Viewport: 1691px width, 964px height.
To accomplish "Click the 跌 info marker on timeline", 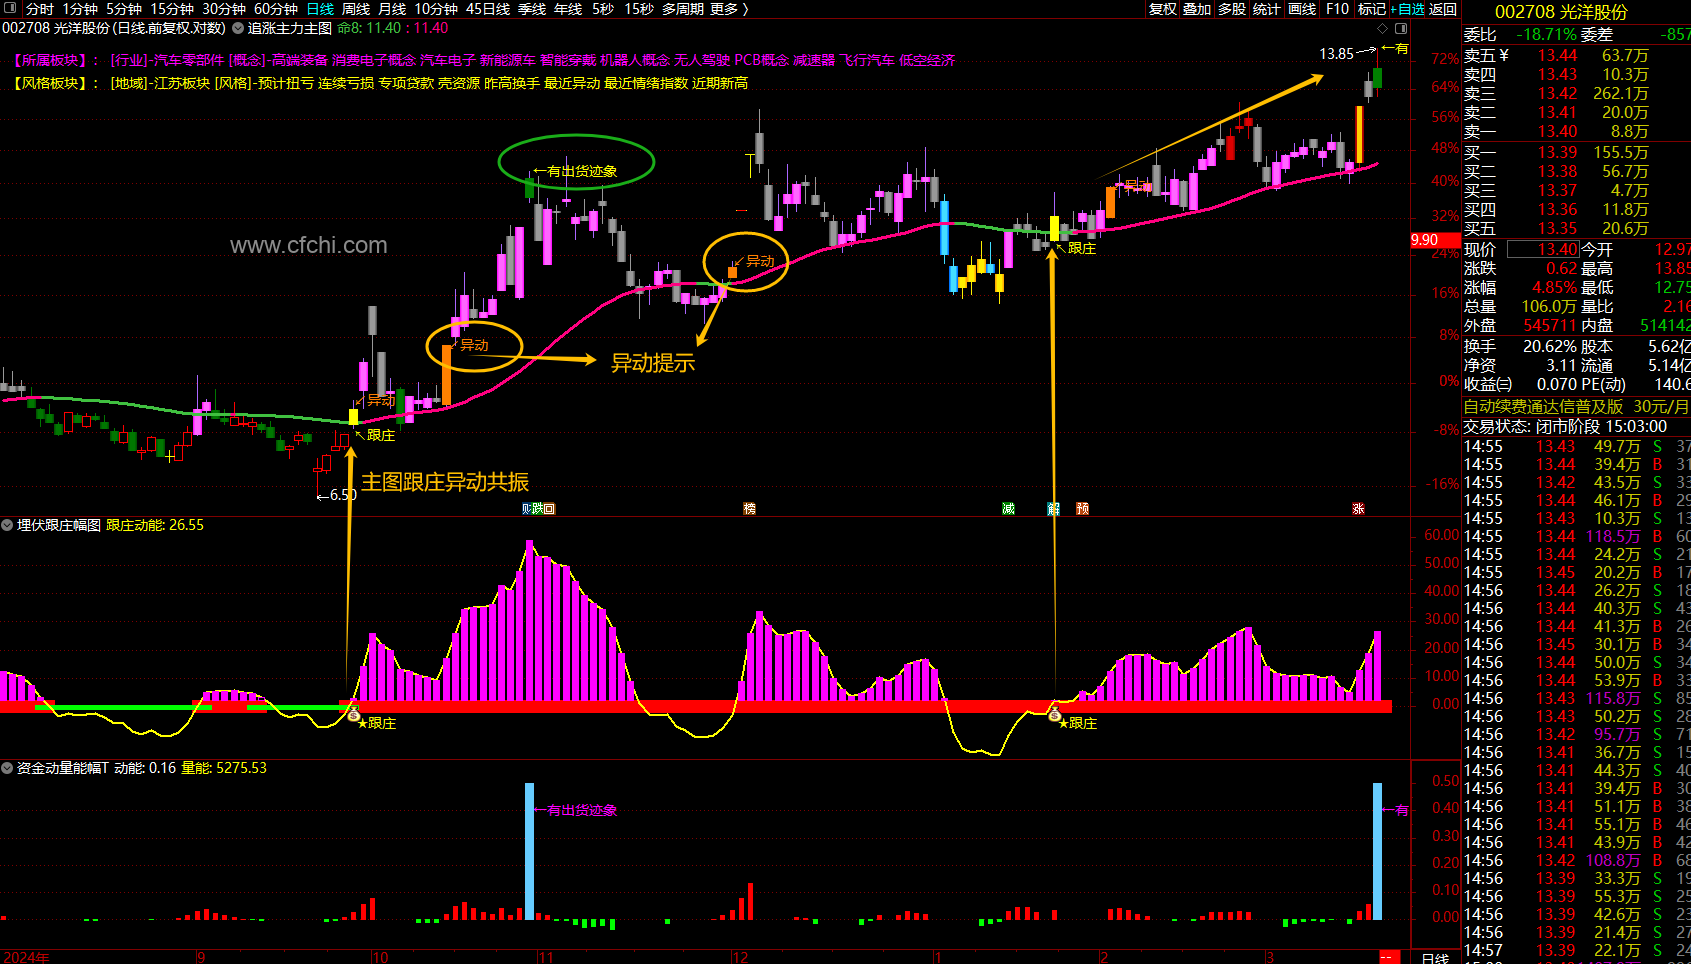I will (537, 509).
